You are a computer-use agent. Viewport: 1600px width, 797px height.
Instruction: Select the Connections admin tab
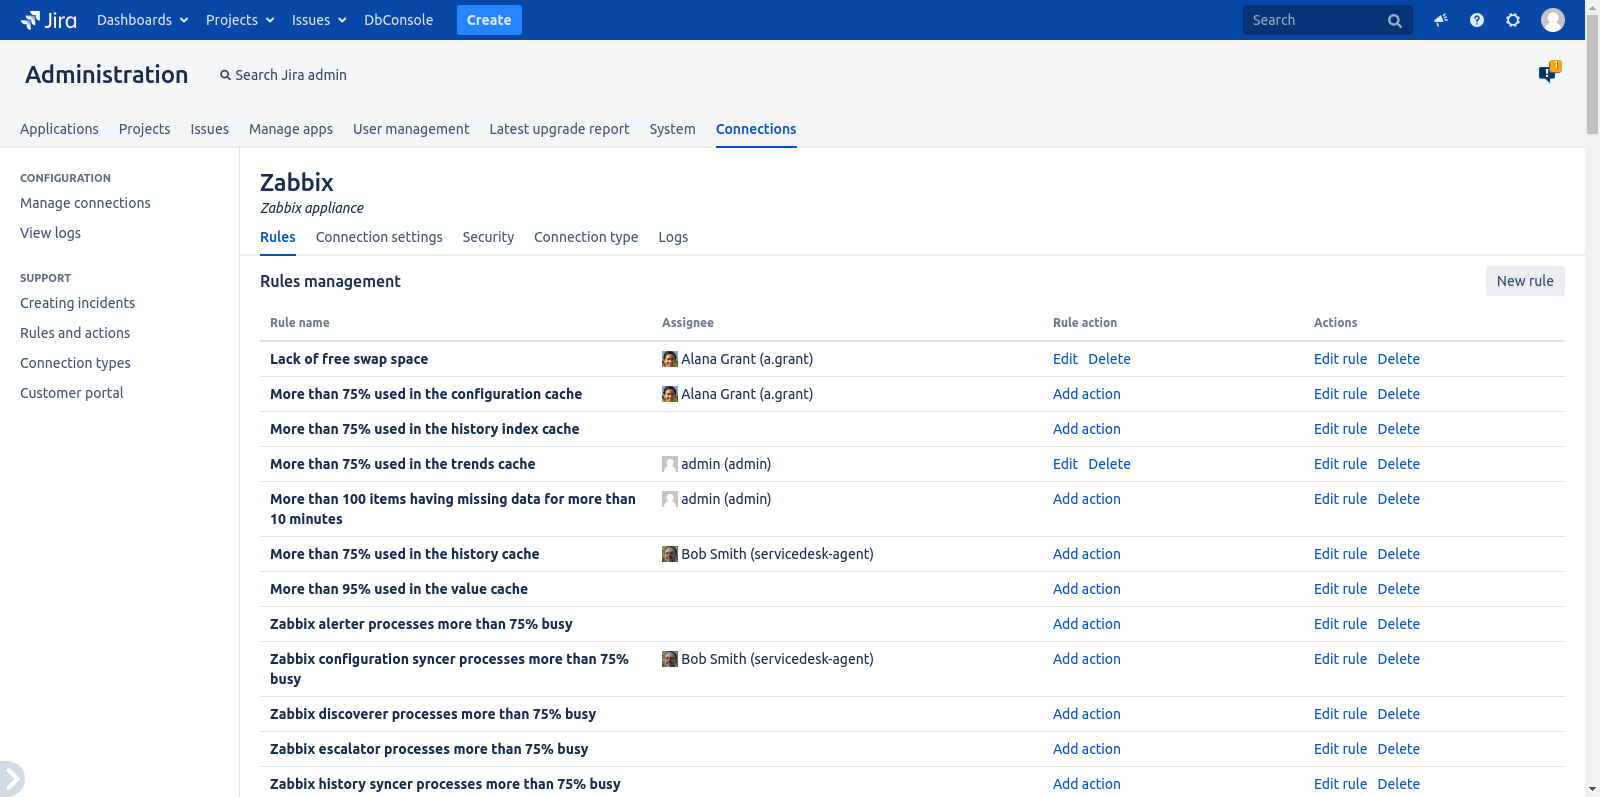[756, 129]
